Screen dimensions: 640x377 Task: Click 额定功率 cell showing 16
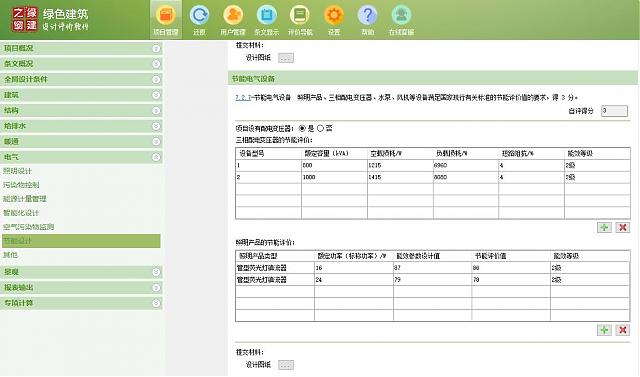click(x=354, y=268)
